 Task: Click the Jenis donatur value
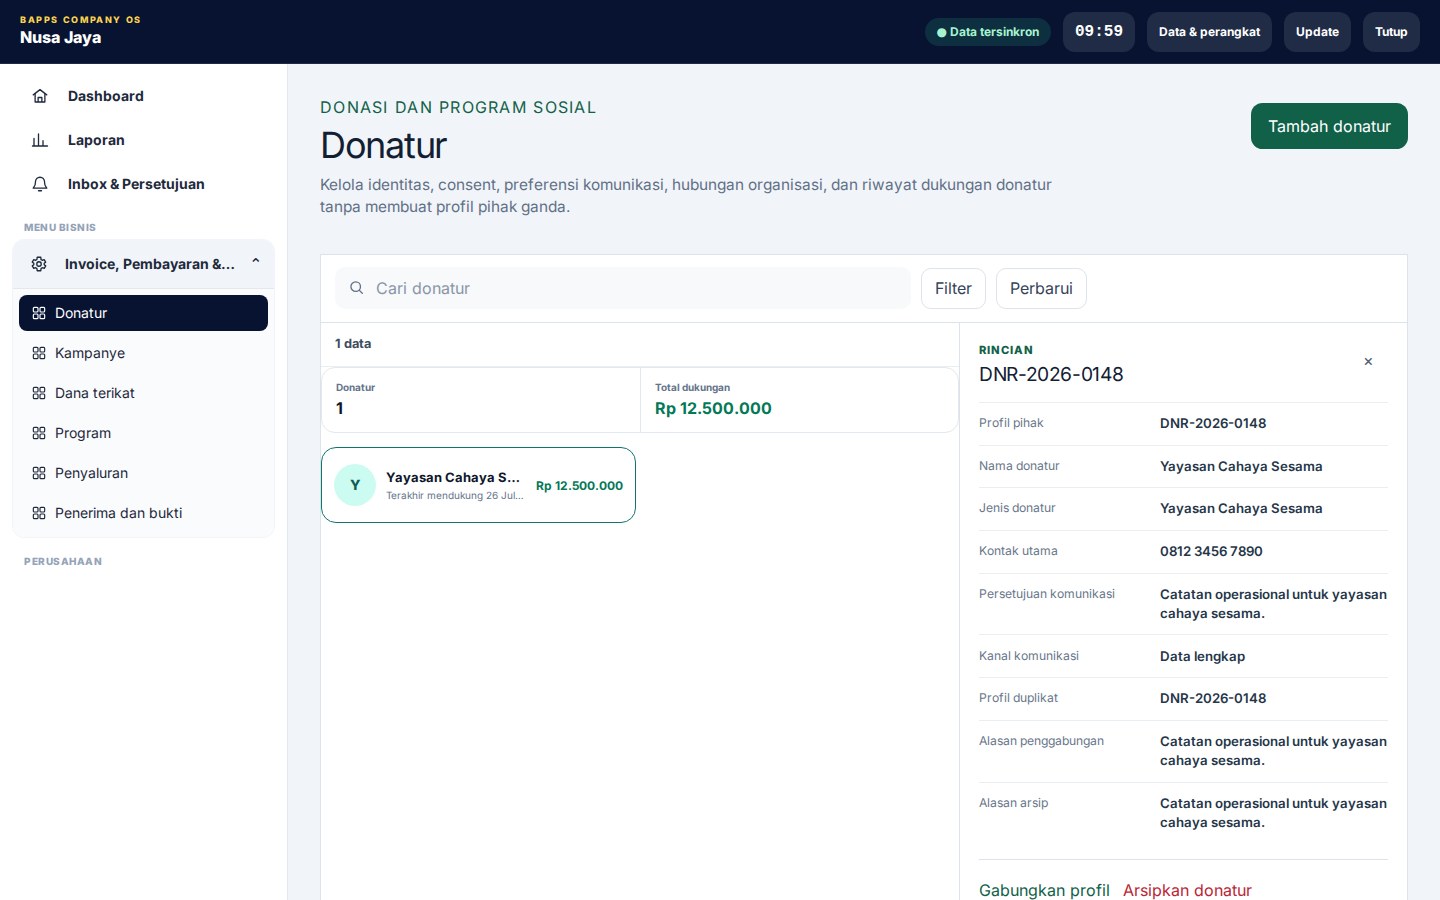(1241, 508)
